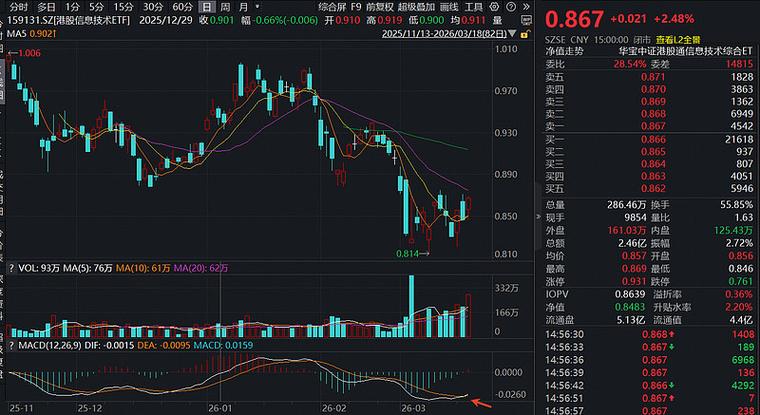760x415 pixels.
Task: Click 净值 0.8483 value
Action: pyautogui.click(x=630, y=307)
